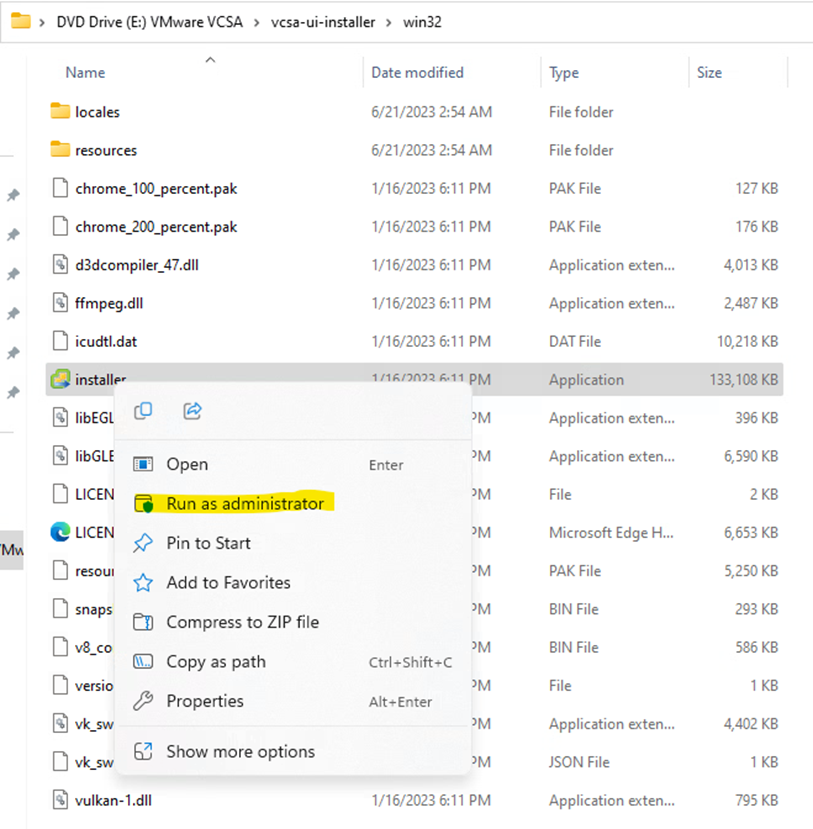The height and width of the screenshot is (829, 813).
Task: Choose Pin to Start option
Action: pyautogui.click(x=208, y=543)
